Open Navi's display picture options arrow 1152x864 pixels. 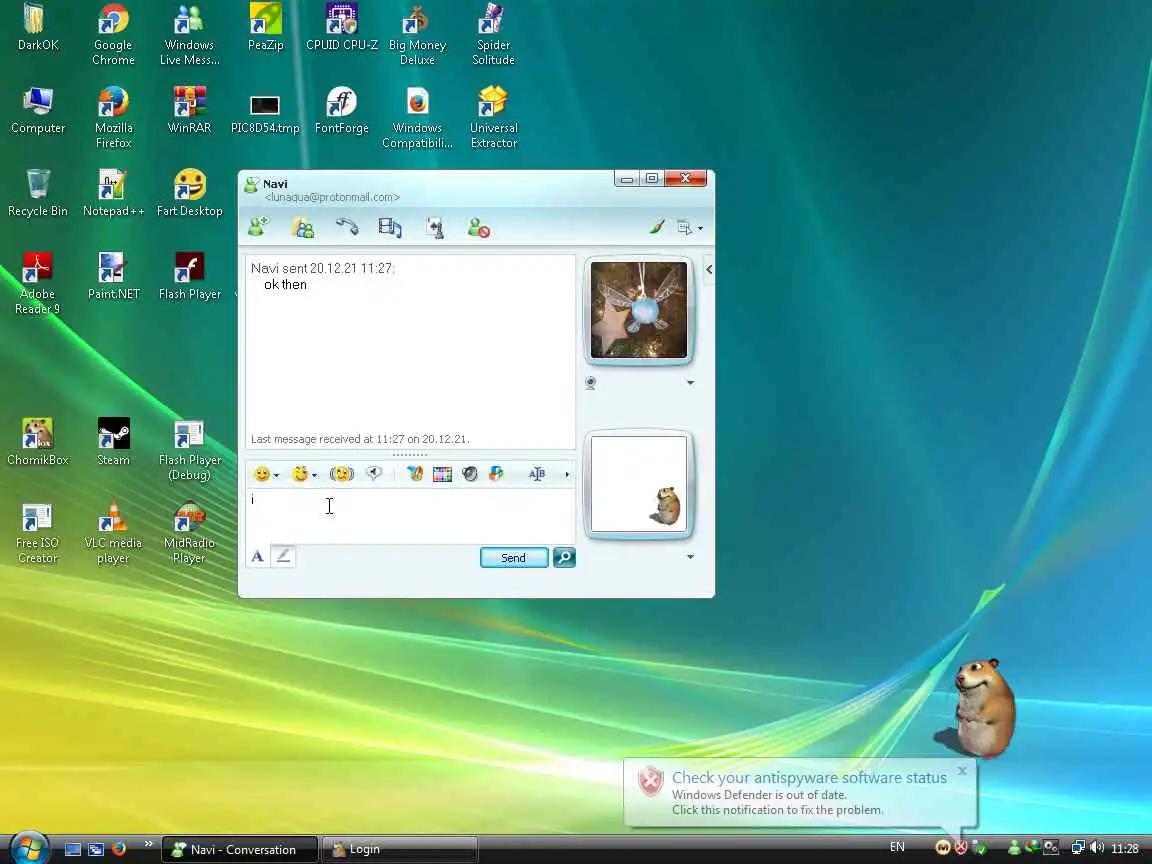click(690, 383)
